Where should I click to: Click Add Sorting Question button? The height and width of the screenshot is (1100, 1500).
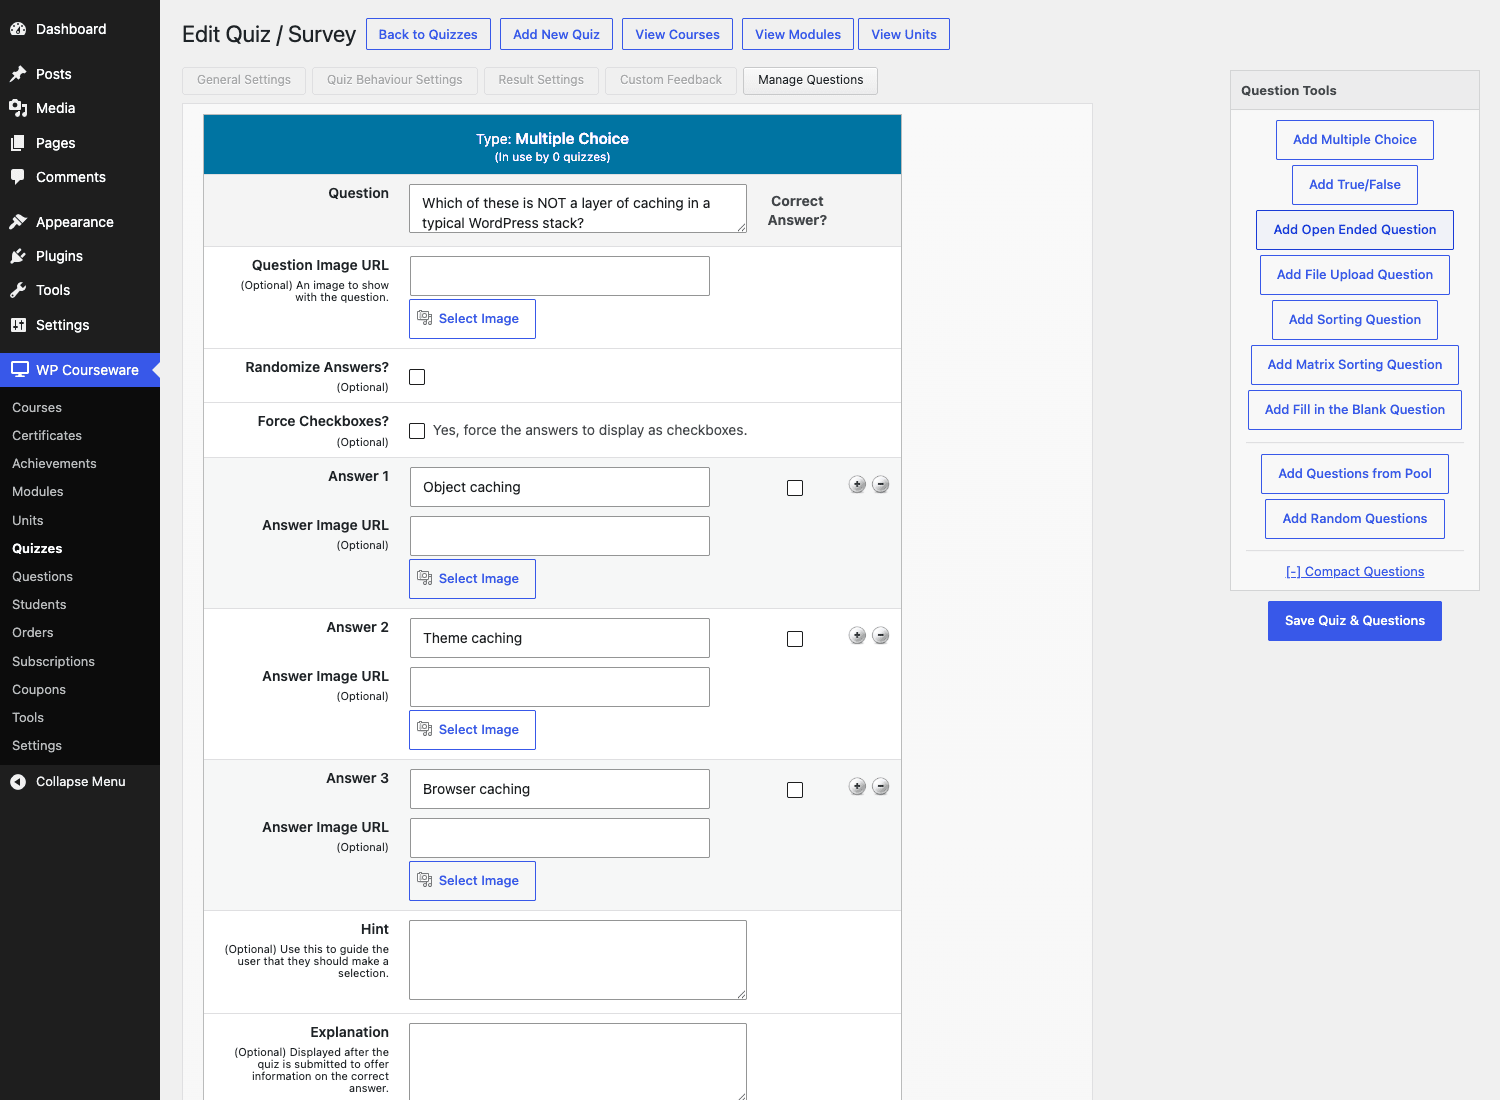(x=1355, y=320)
